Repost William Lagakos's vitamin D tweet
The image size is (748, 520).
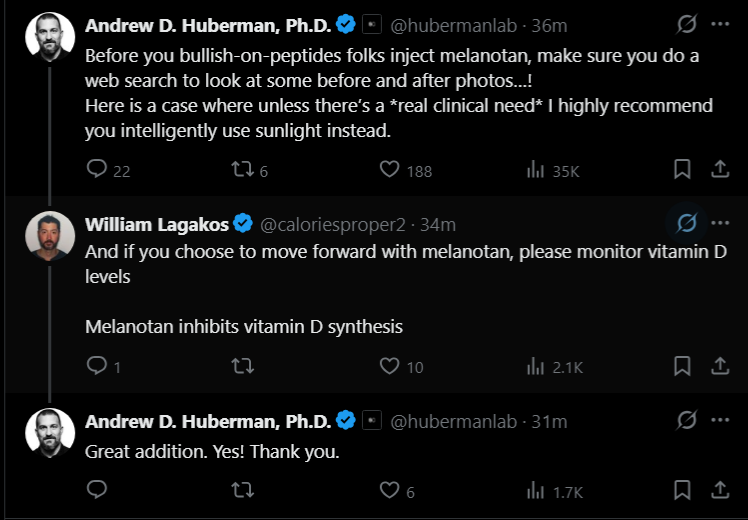click(241, 366)
